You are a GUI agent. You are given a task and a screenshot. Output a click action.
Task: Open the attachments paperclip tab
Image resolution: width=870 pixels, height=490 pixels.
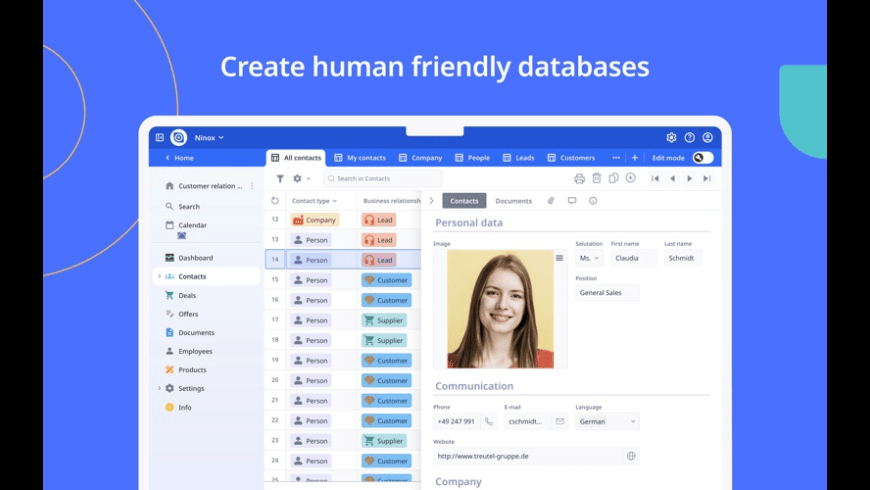click(550, 201)
